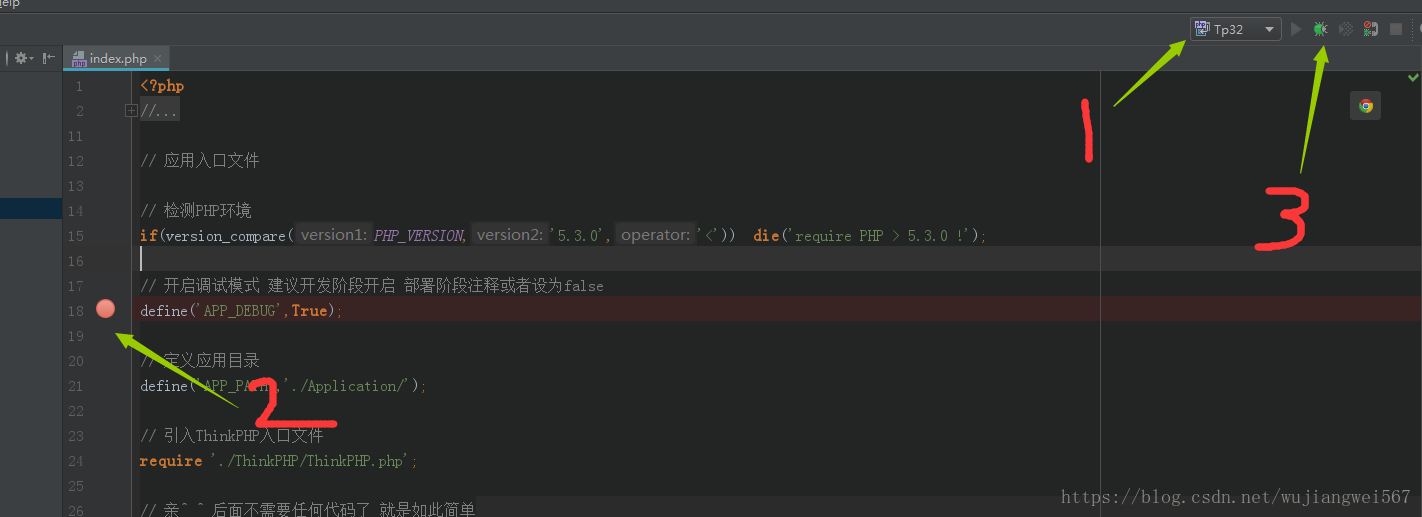Click line number 24 in the gutter
1422x517 pixels.
pos(76,461)
